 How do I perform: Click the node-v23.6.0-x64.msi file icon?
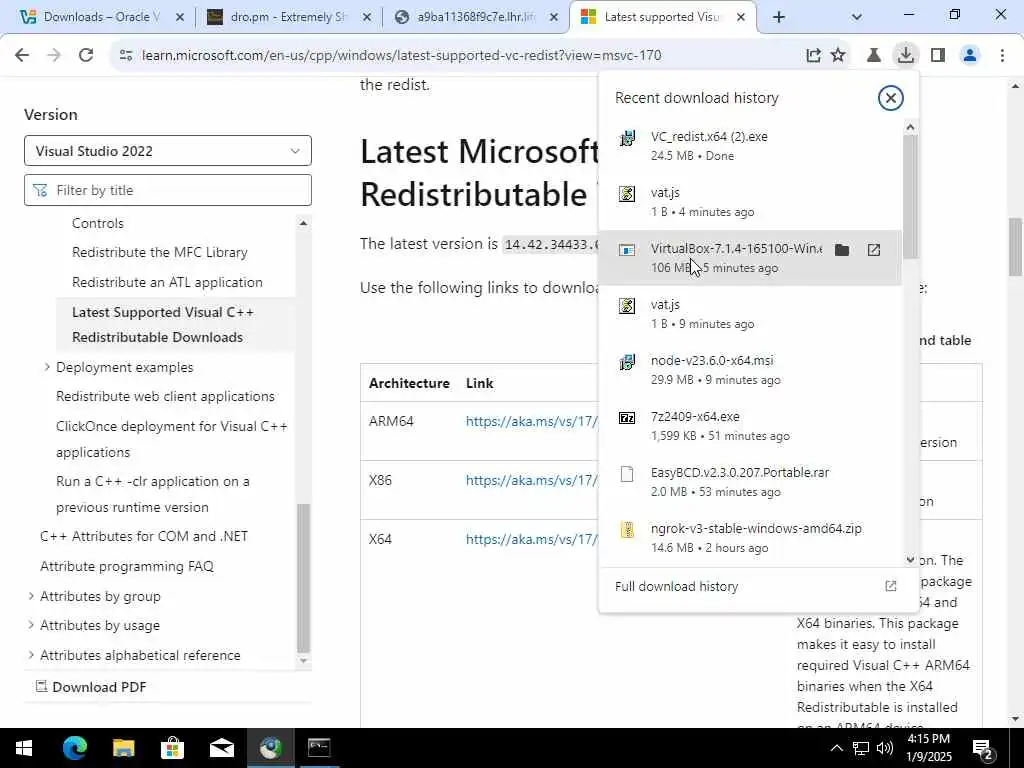pos(627,362)
